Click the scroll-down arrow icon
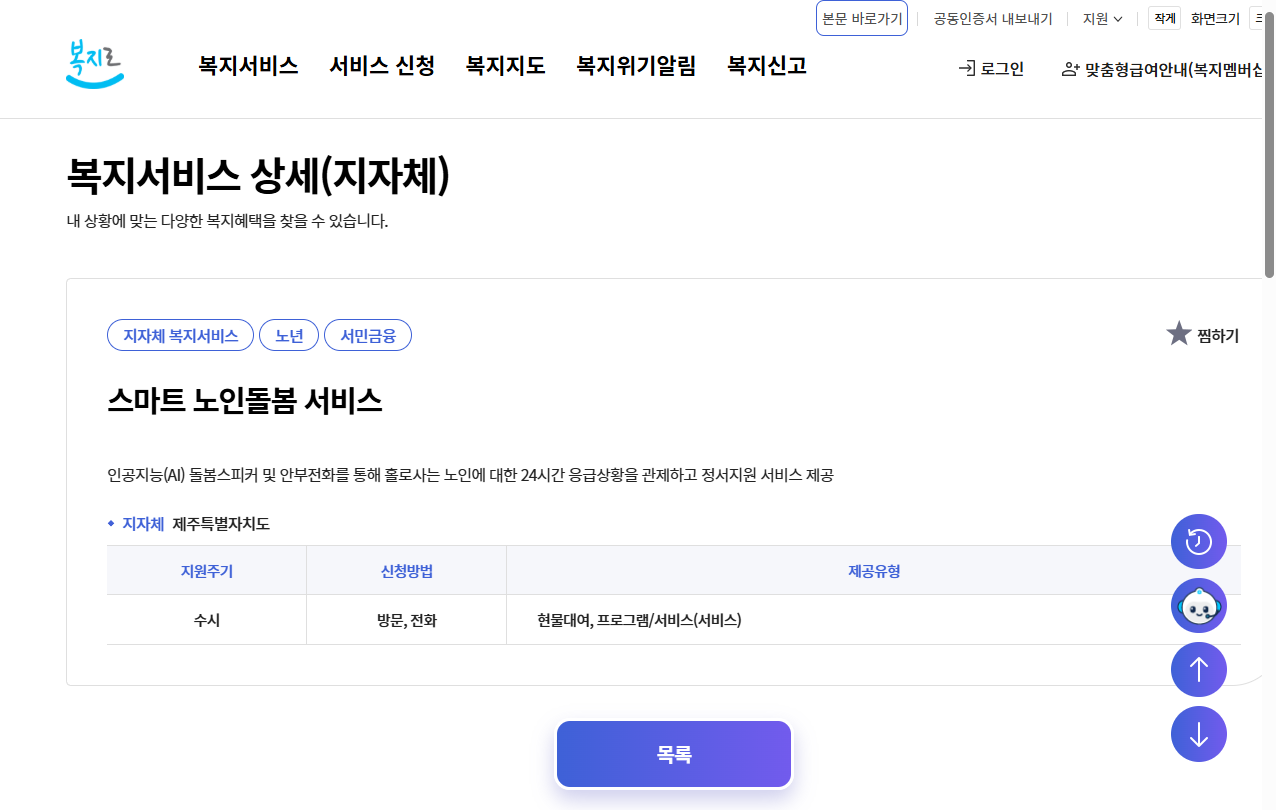The width and height of the screenshot is (1276, 810). [x=1198, y=733]
